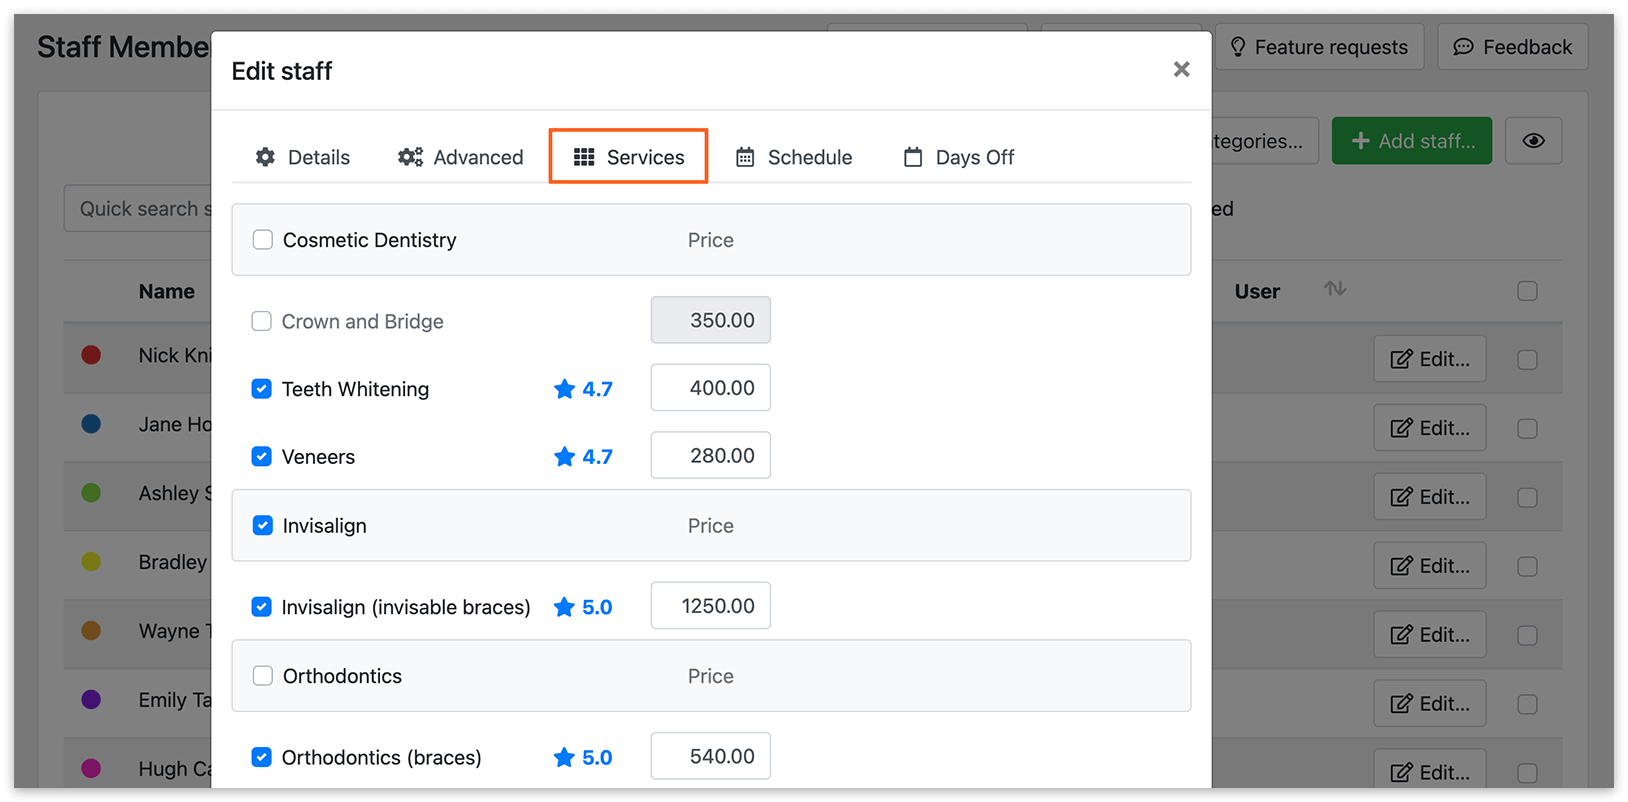Uncheck the Veneers service
Image resolution: width=1628 pixels, height=802 pixels.
tap(261, 457)
